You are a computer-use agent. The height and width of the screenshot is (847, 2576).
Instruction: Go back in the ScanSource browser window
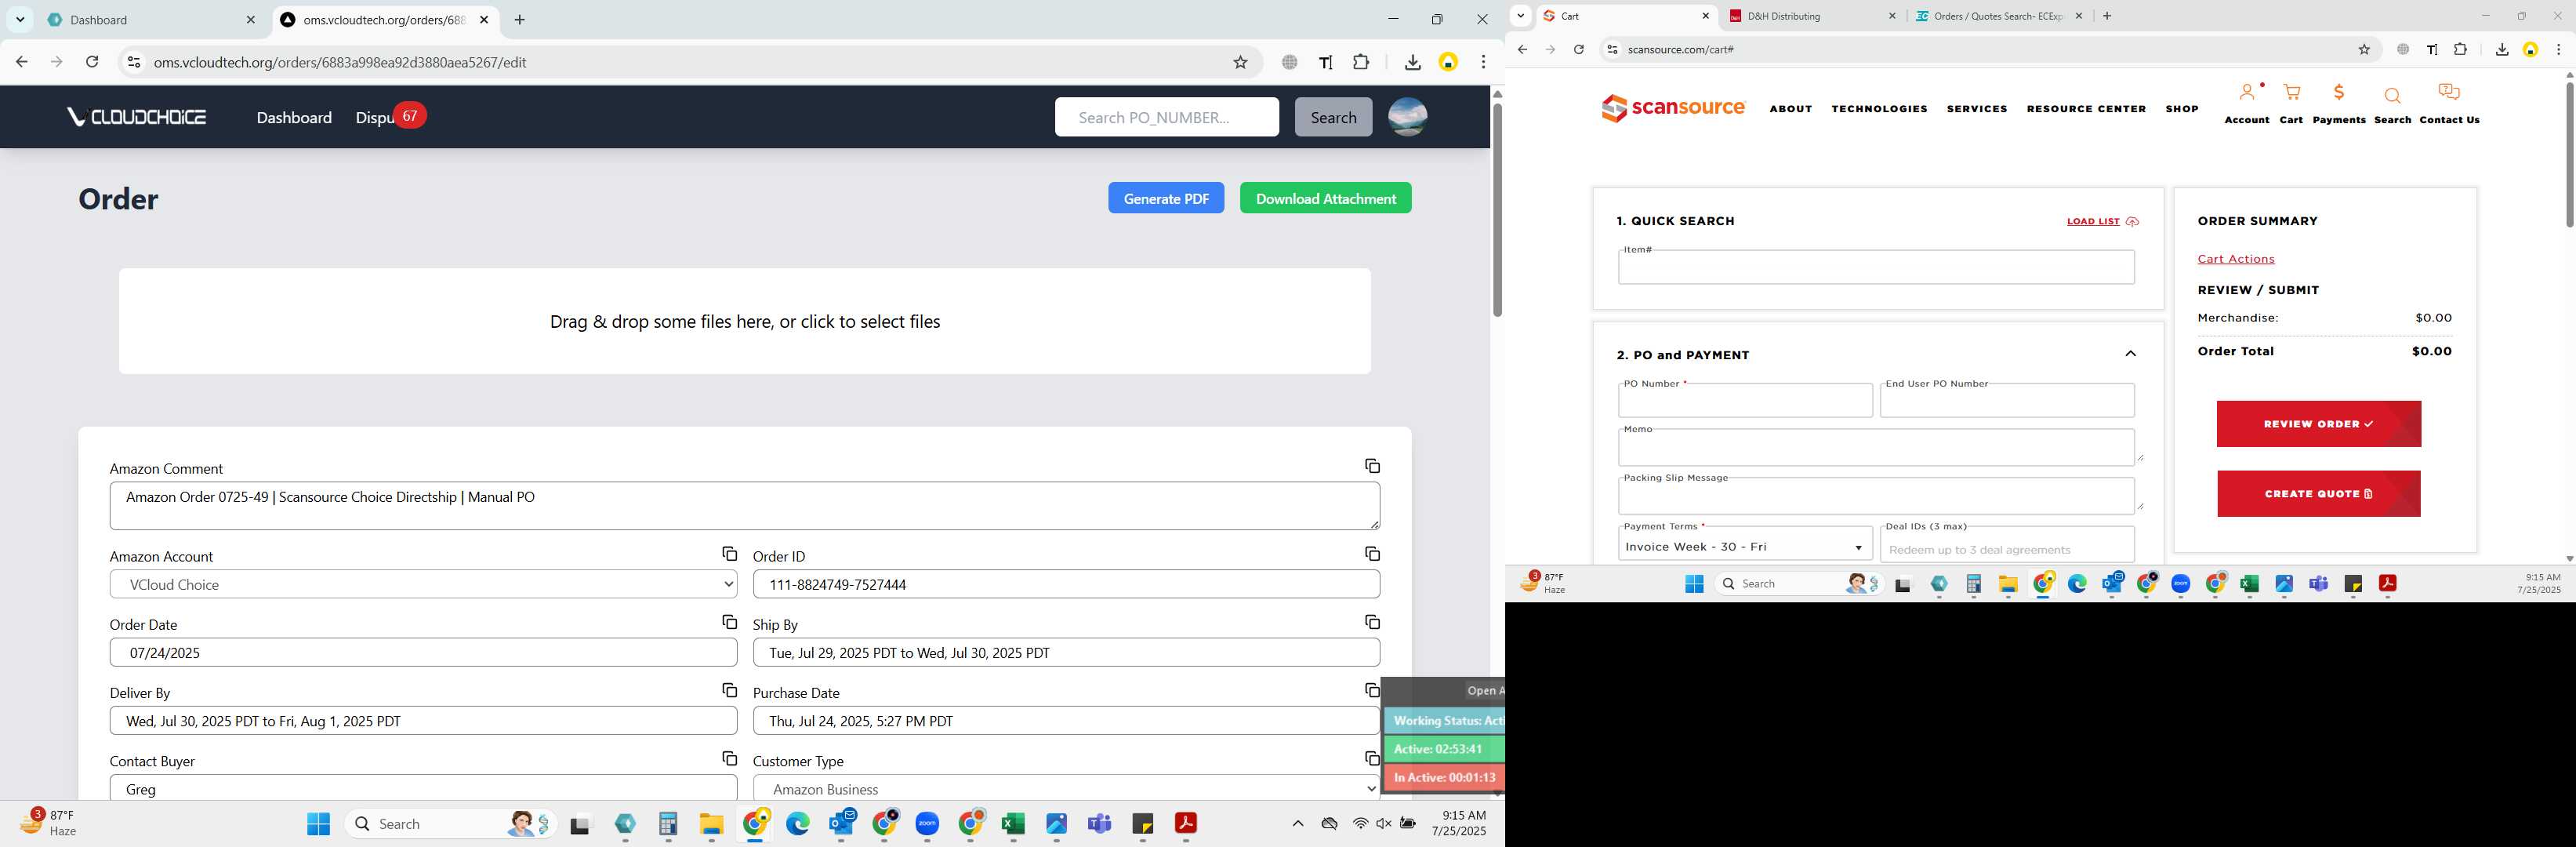[1522, 49]
